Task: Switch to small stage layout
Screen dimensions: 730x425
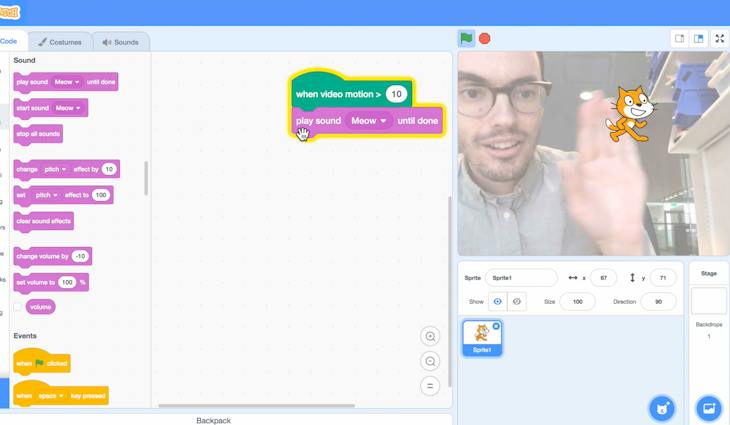Action: tap(680, 39)
